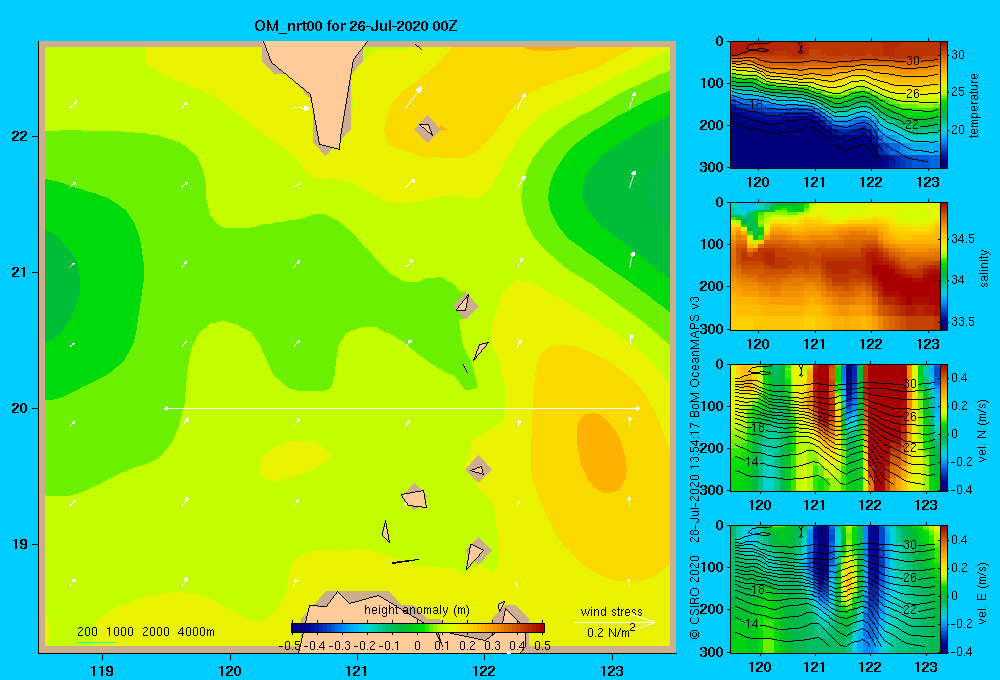Click the 'height anomaly (m)' legend label
This screenshot has width=1000, height=680.
417,610
